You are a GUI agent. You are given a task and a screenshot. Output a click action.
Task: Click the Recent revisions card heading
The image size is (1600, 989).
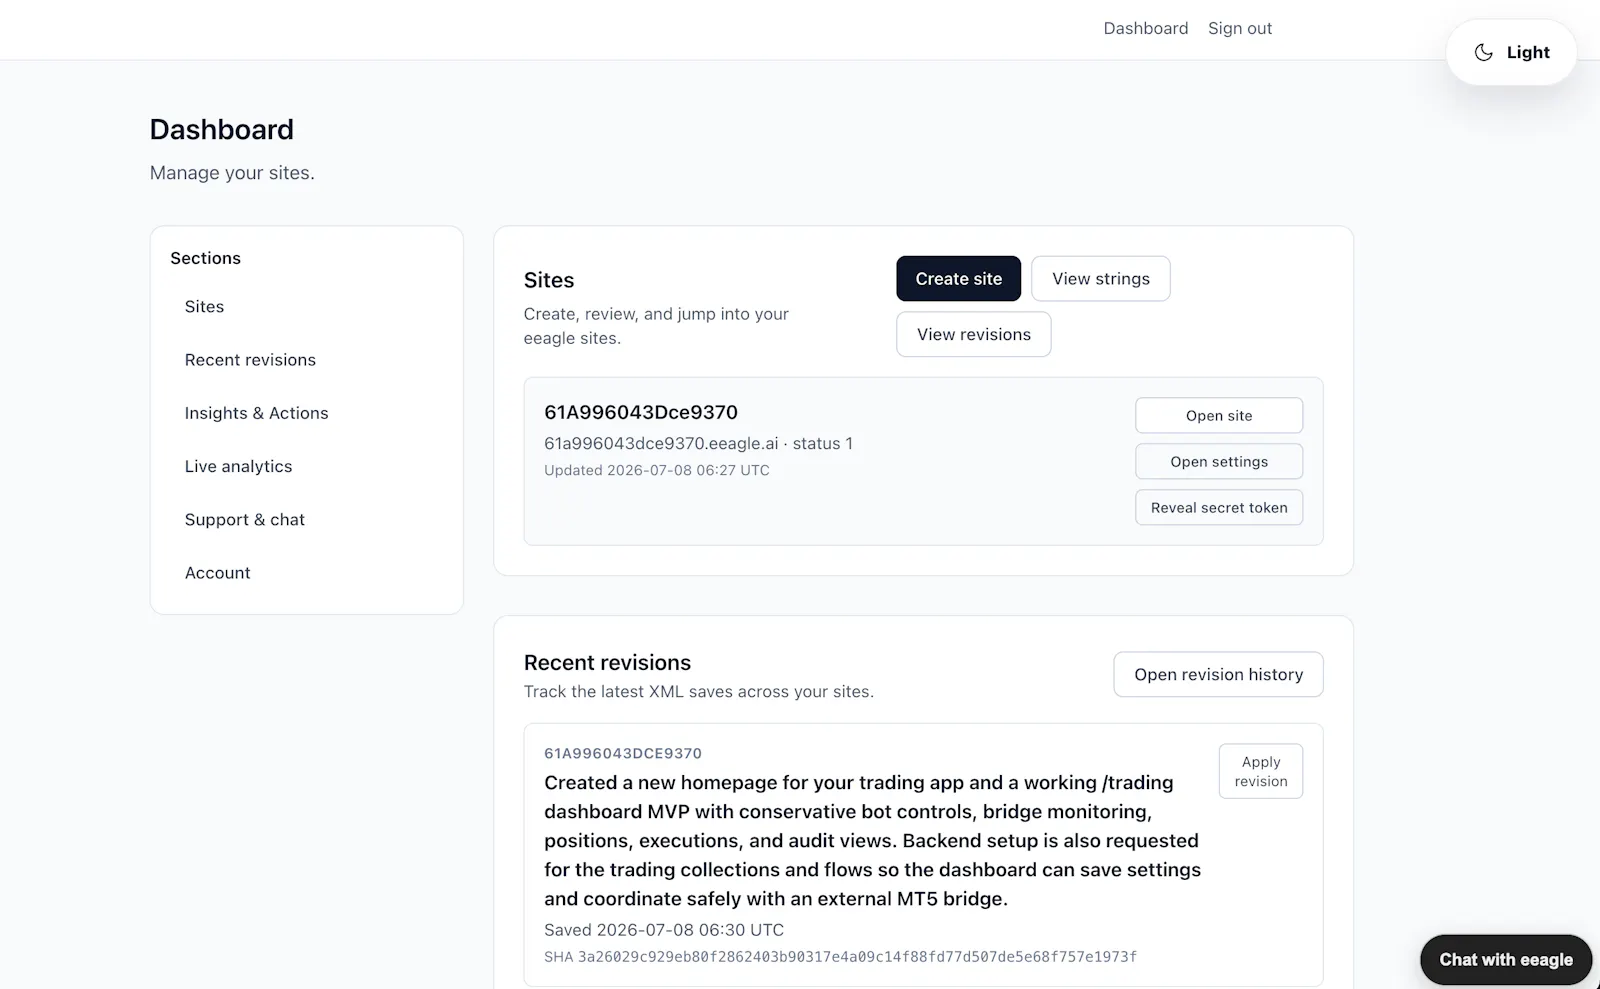[x=607, y=663]
